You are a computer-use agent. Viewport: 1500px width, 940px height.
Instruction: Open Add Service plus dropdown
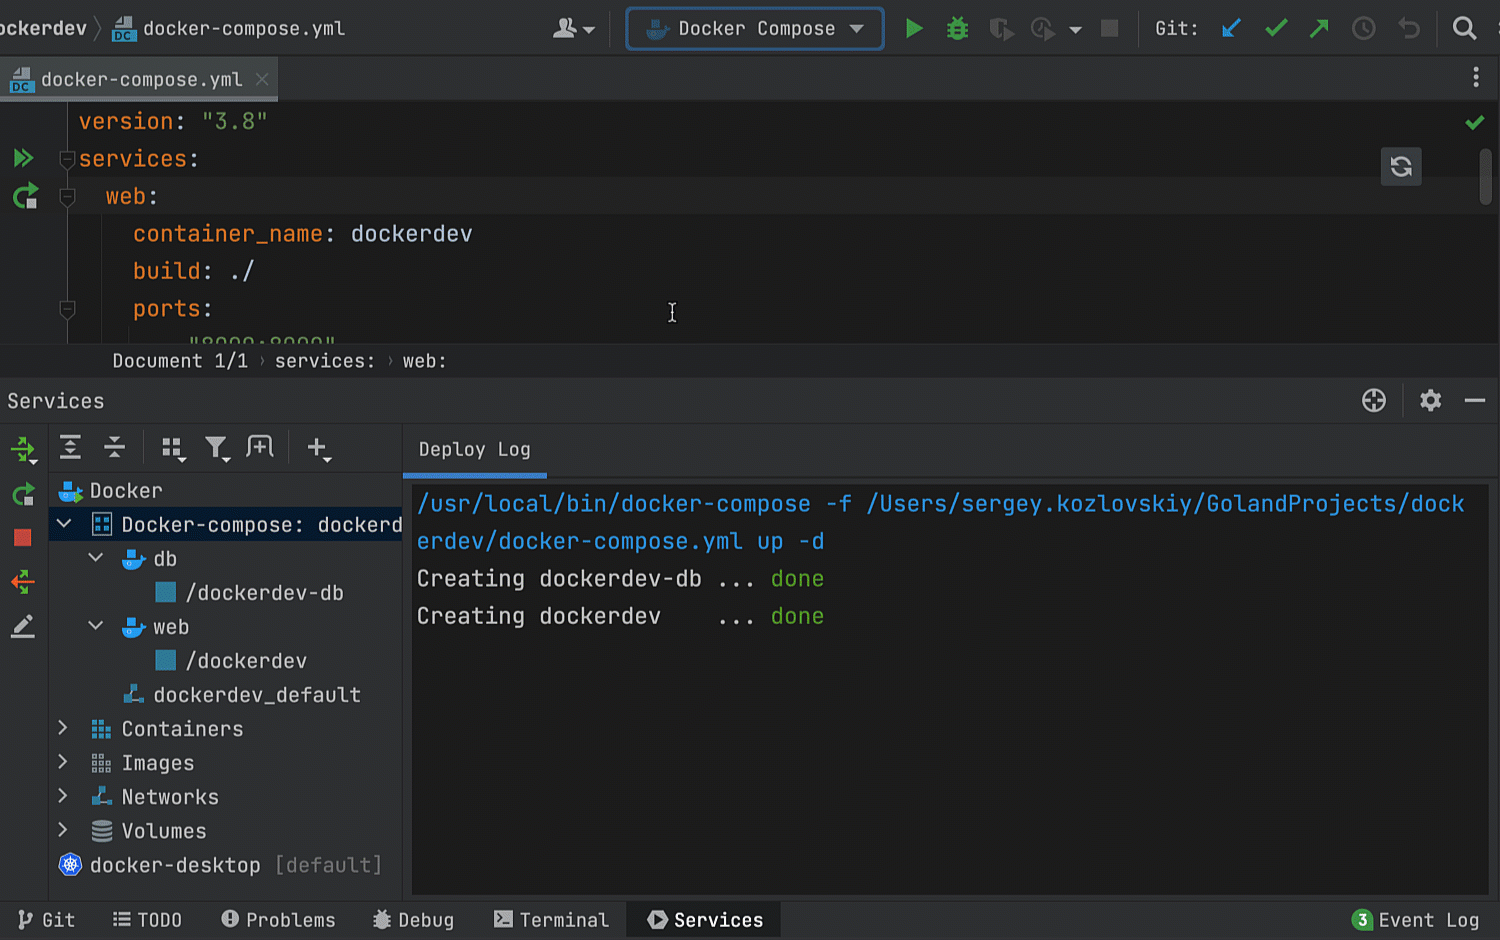pyautogui.click(x=319, y=449)
